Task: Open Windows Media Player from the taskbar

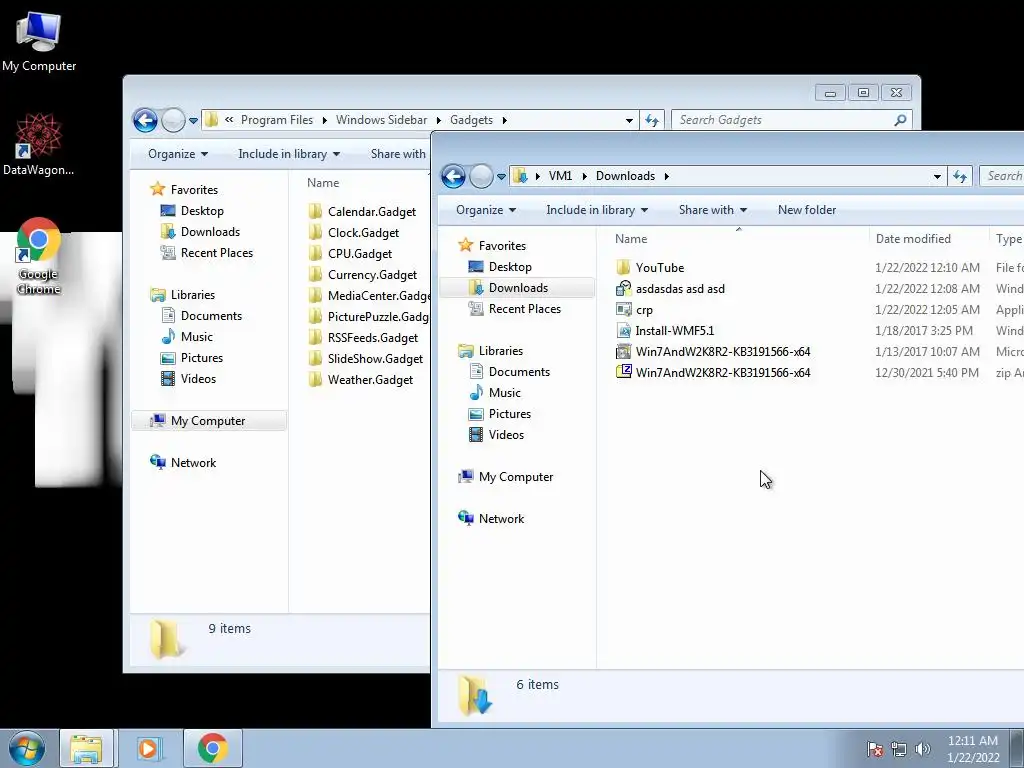Action: click(x=149, y=748)
